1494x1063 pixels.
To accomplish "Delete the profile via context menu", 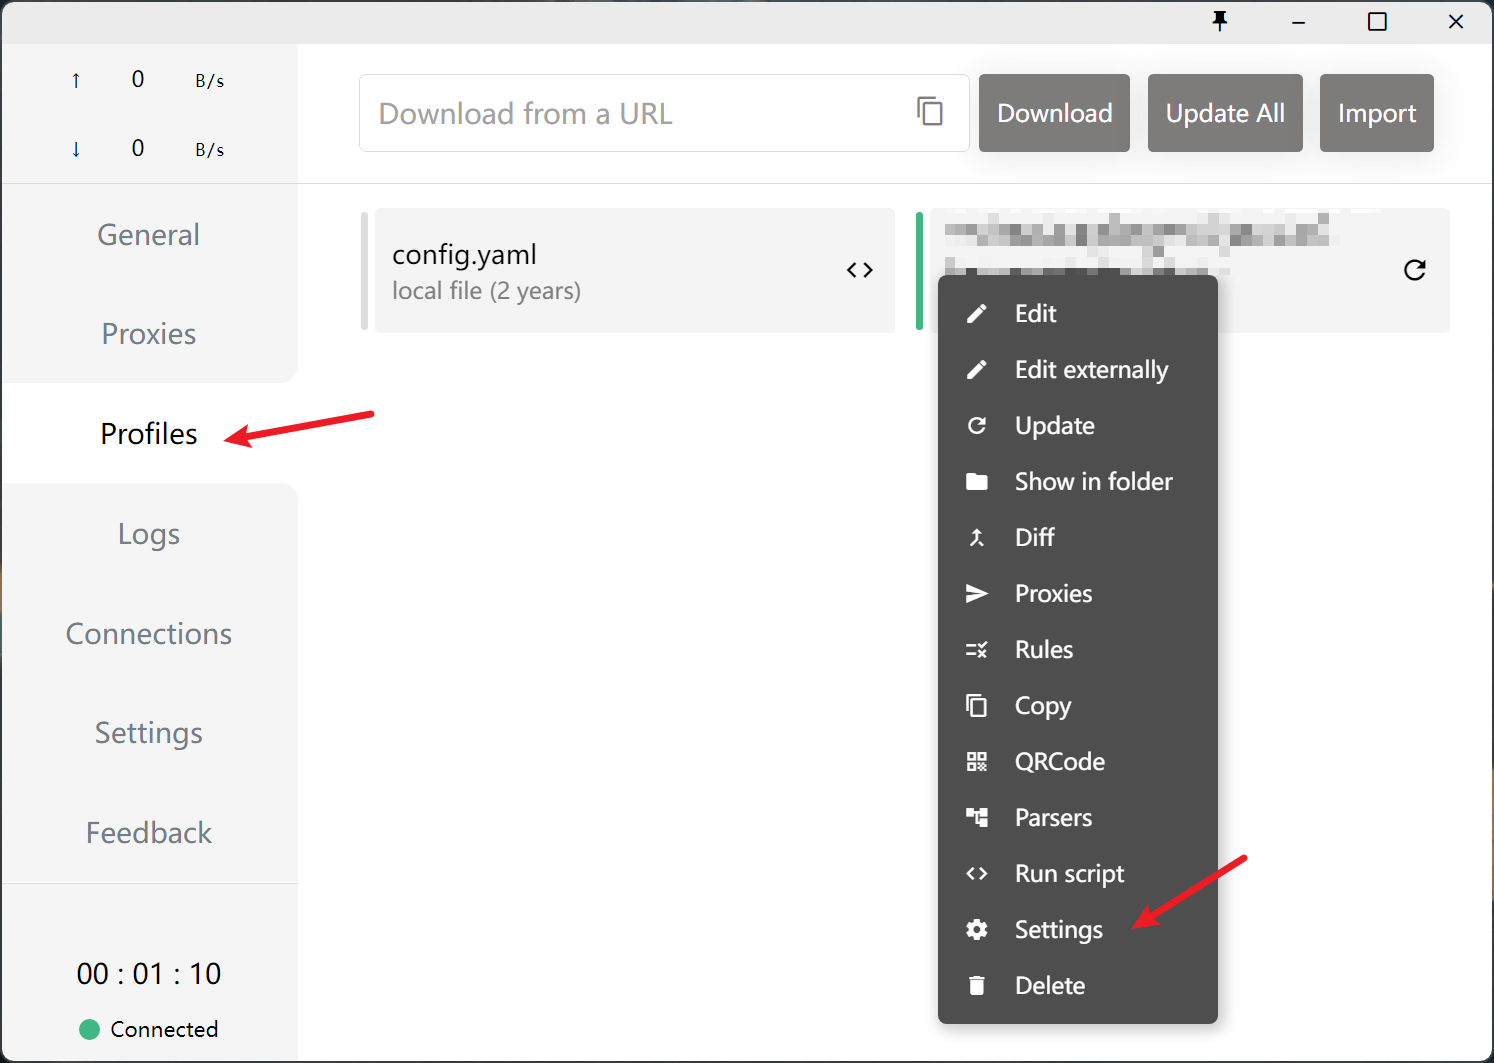I will pos(1049,986).
